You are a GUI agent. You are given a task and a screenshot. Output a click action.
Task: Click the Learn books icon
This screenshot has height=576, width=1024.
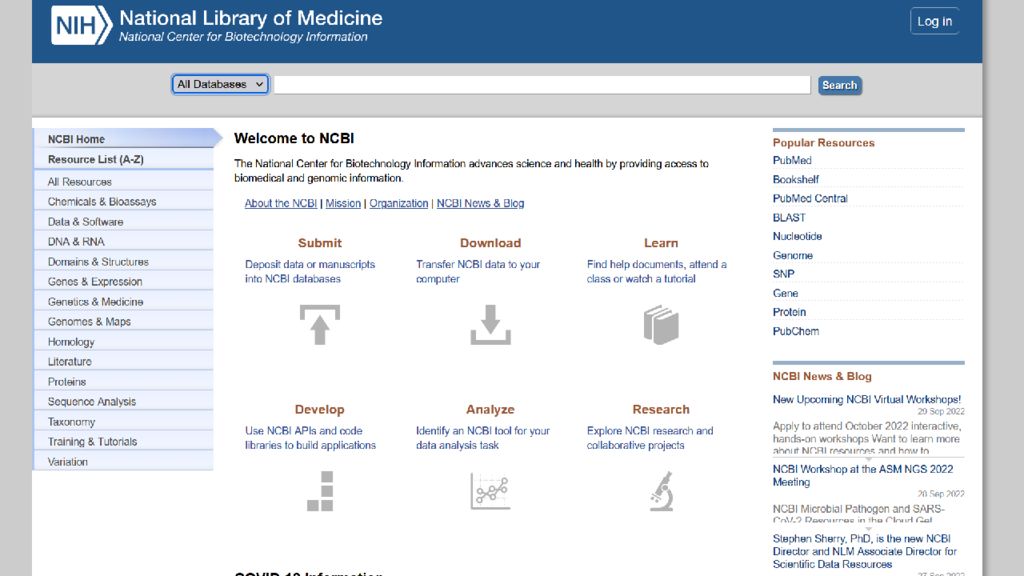[x=661, y=325]
